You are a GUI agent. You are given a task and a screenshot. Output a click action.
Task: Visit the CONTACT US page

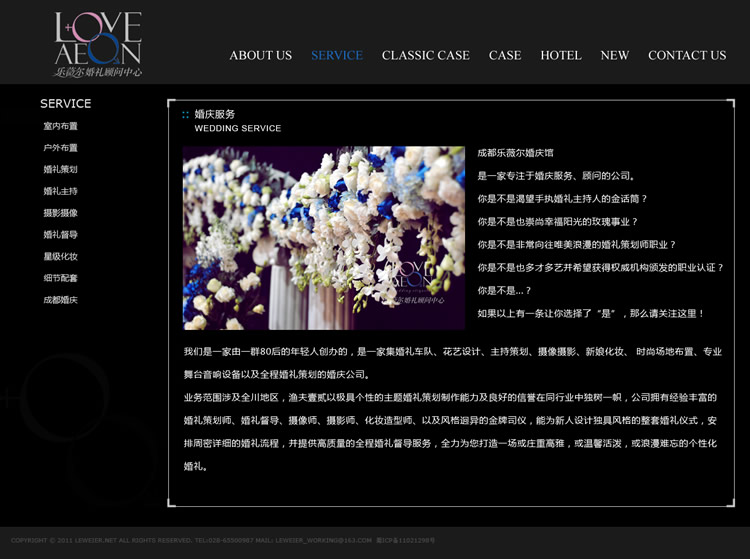coord(687,55)
